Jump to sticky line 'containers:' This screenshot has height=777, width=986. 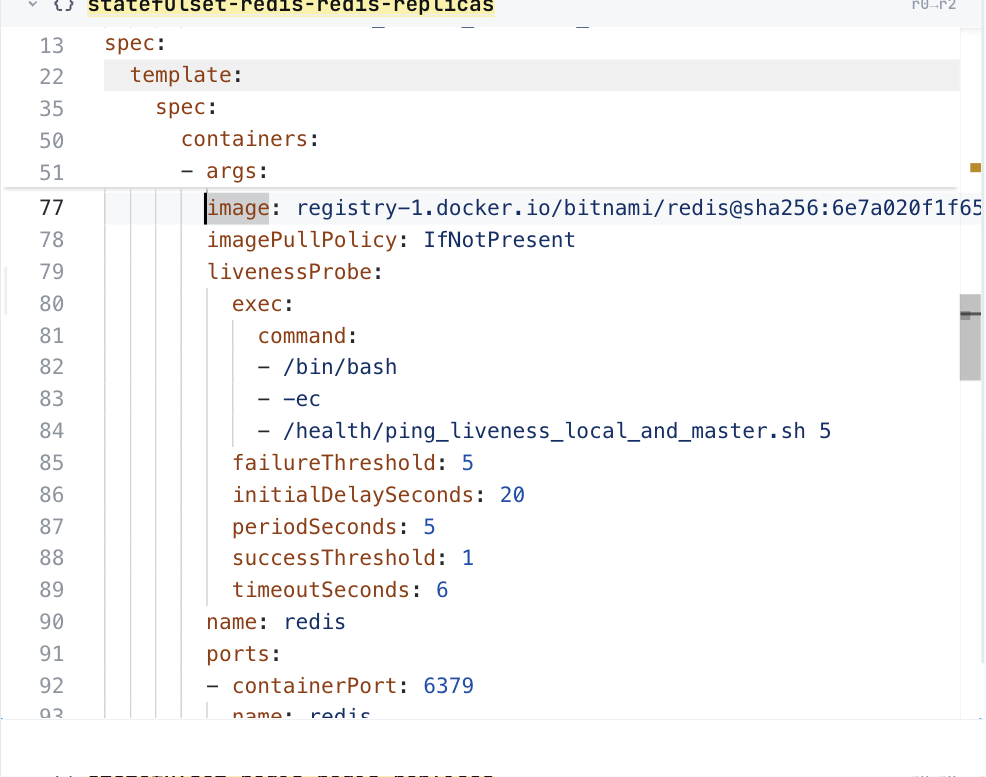tap(250, 139)
